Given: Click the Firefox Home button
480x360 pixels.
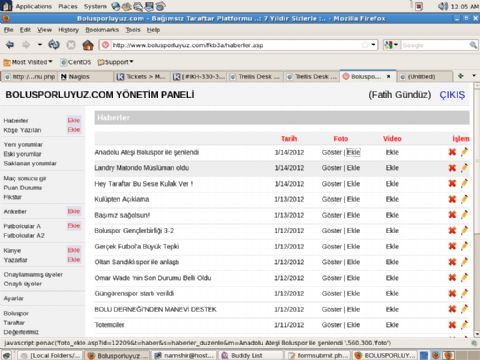Looking at the screenshot, I should [x=88, y=45].
